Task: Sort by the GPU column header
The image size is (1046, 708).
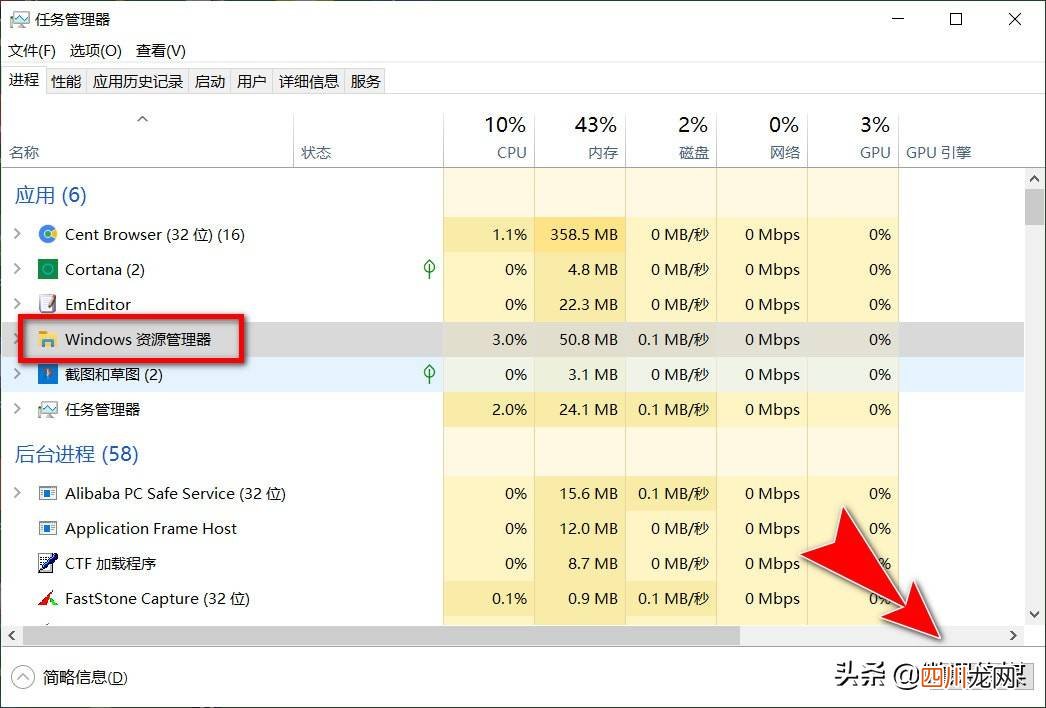Action: (x=853, y=140)
